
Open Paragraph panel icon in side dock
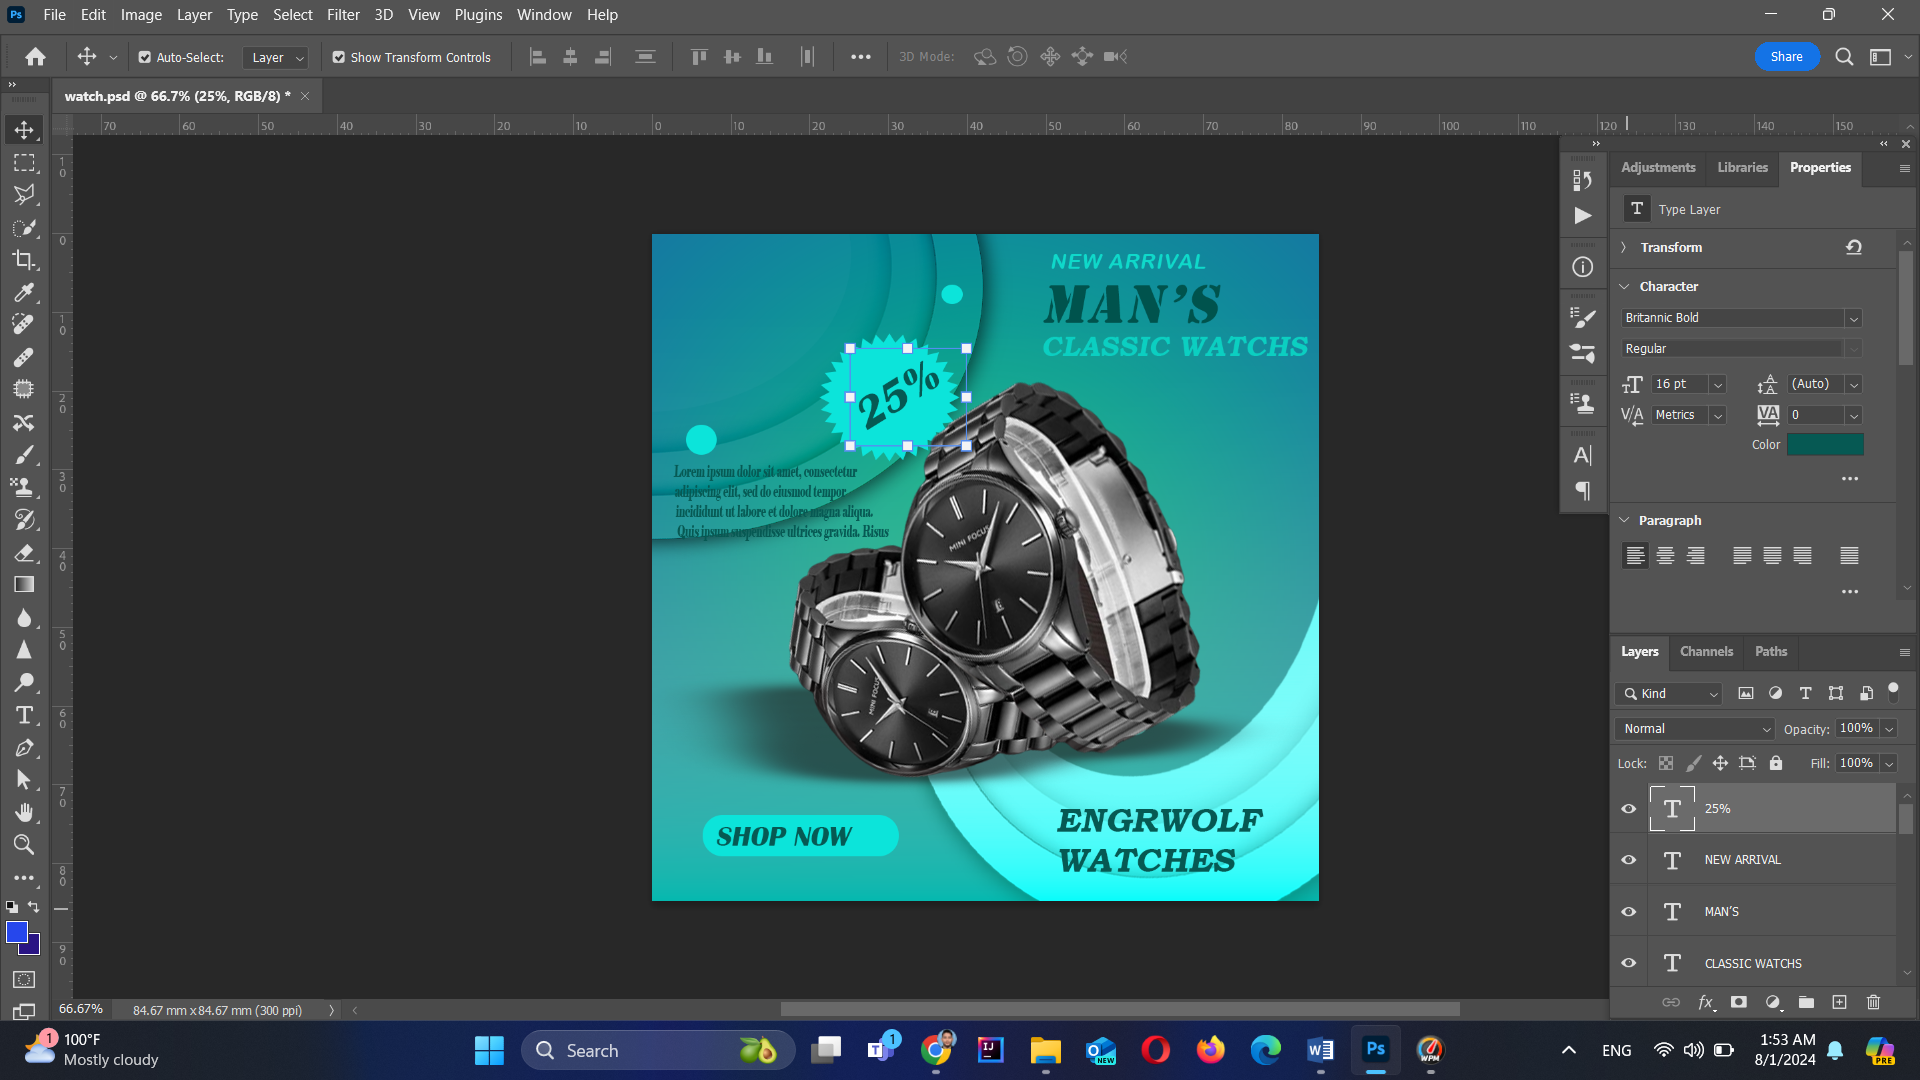coord(1583,491)
